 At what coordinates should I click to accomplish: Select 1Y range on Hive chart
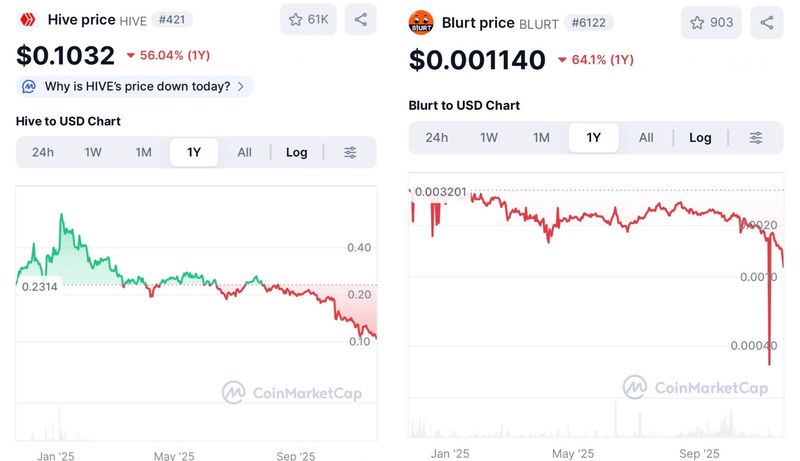[x=194, y=152]
